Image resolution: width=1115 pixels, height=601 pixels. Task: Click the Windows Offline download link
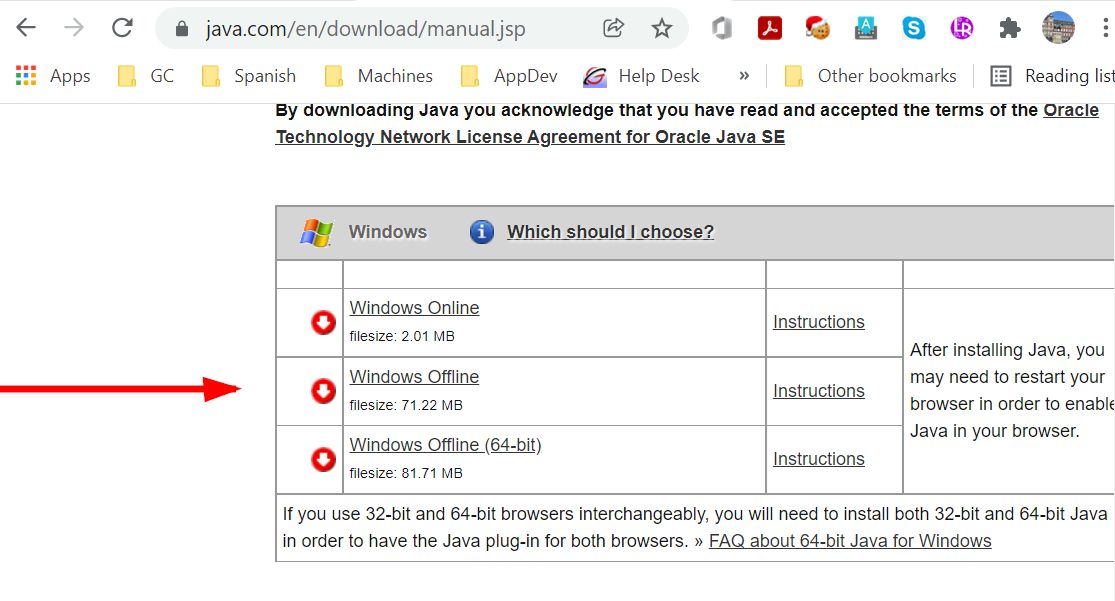pyautogui.click(x=414, y=377)
